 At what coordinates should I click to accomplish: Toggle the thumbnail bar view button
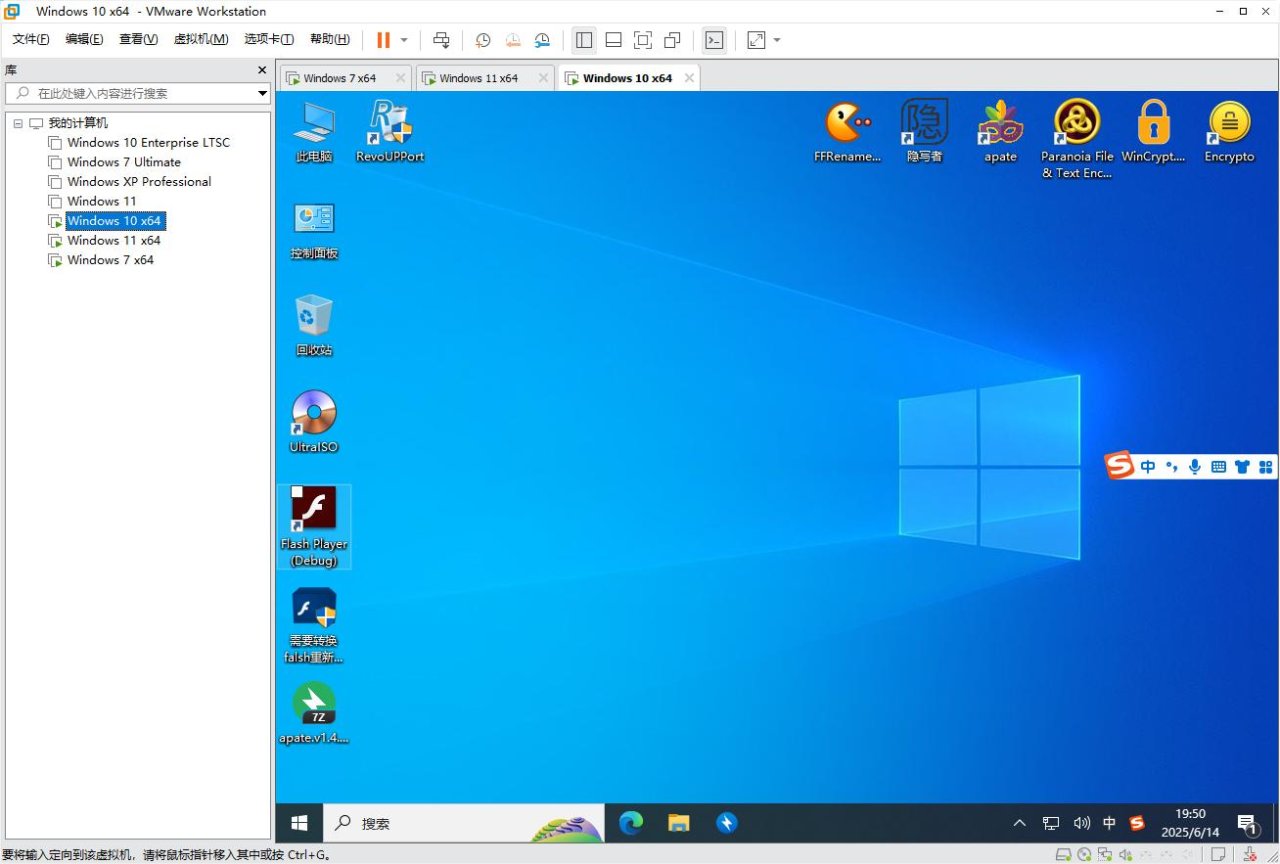(614, 40)
